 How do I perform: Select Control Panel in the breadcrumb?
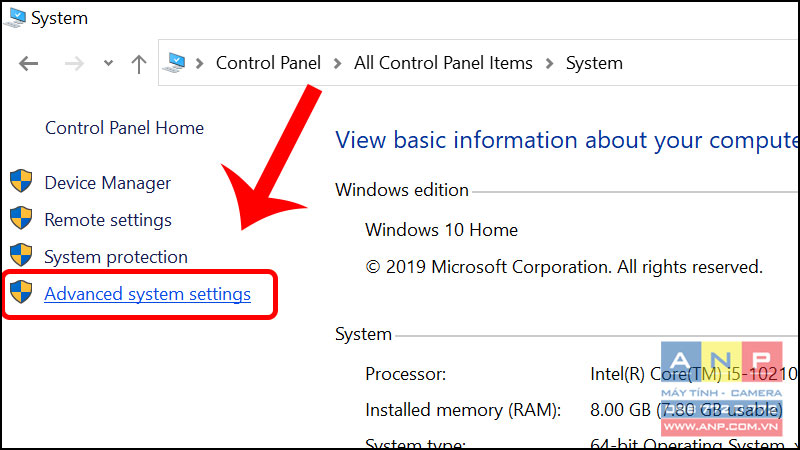(x=268, y=63)
